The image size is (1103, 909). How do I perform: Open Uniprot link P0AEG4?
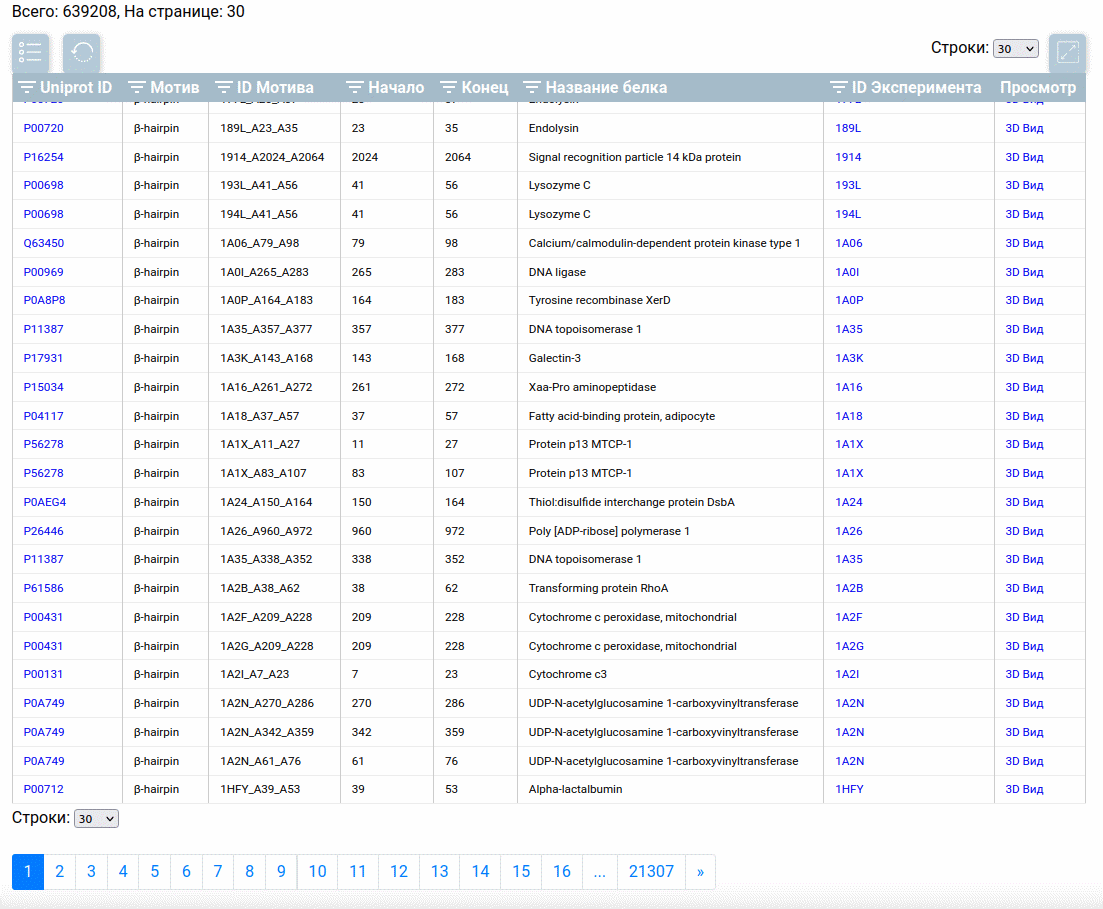click(45, 502)
